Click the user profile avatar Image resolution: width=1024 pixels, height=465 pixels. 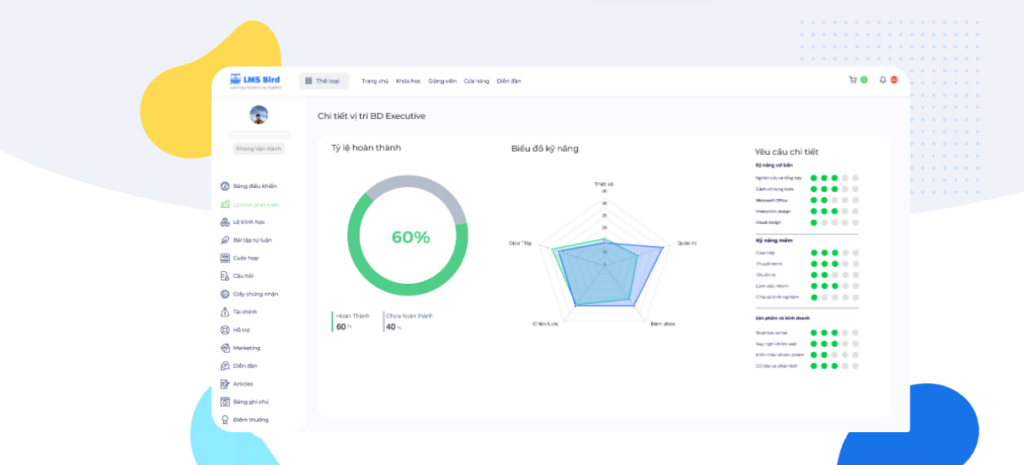(259, 114)
